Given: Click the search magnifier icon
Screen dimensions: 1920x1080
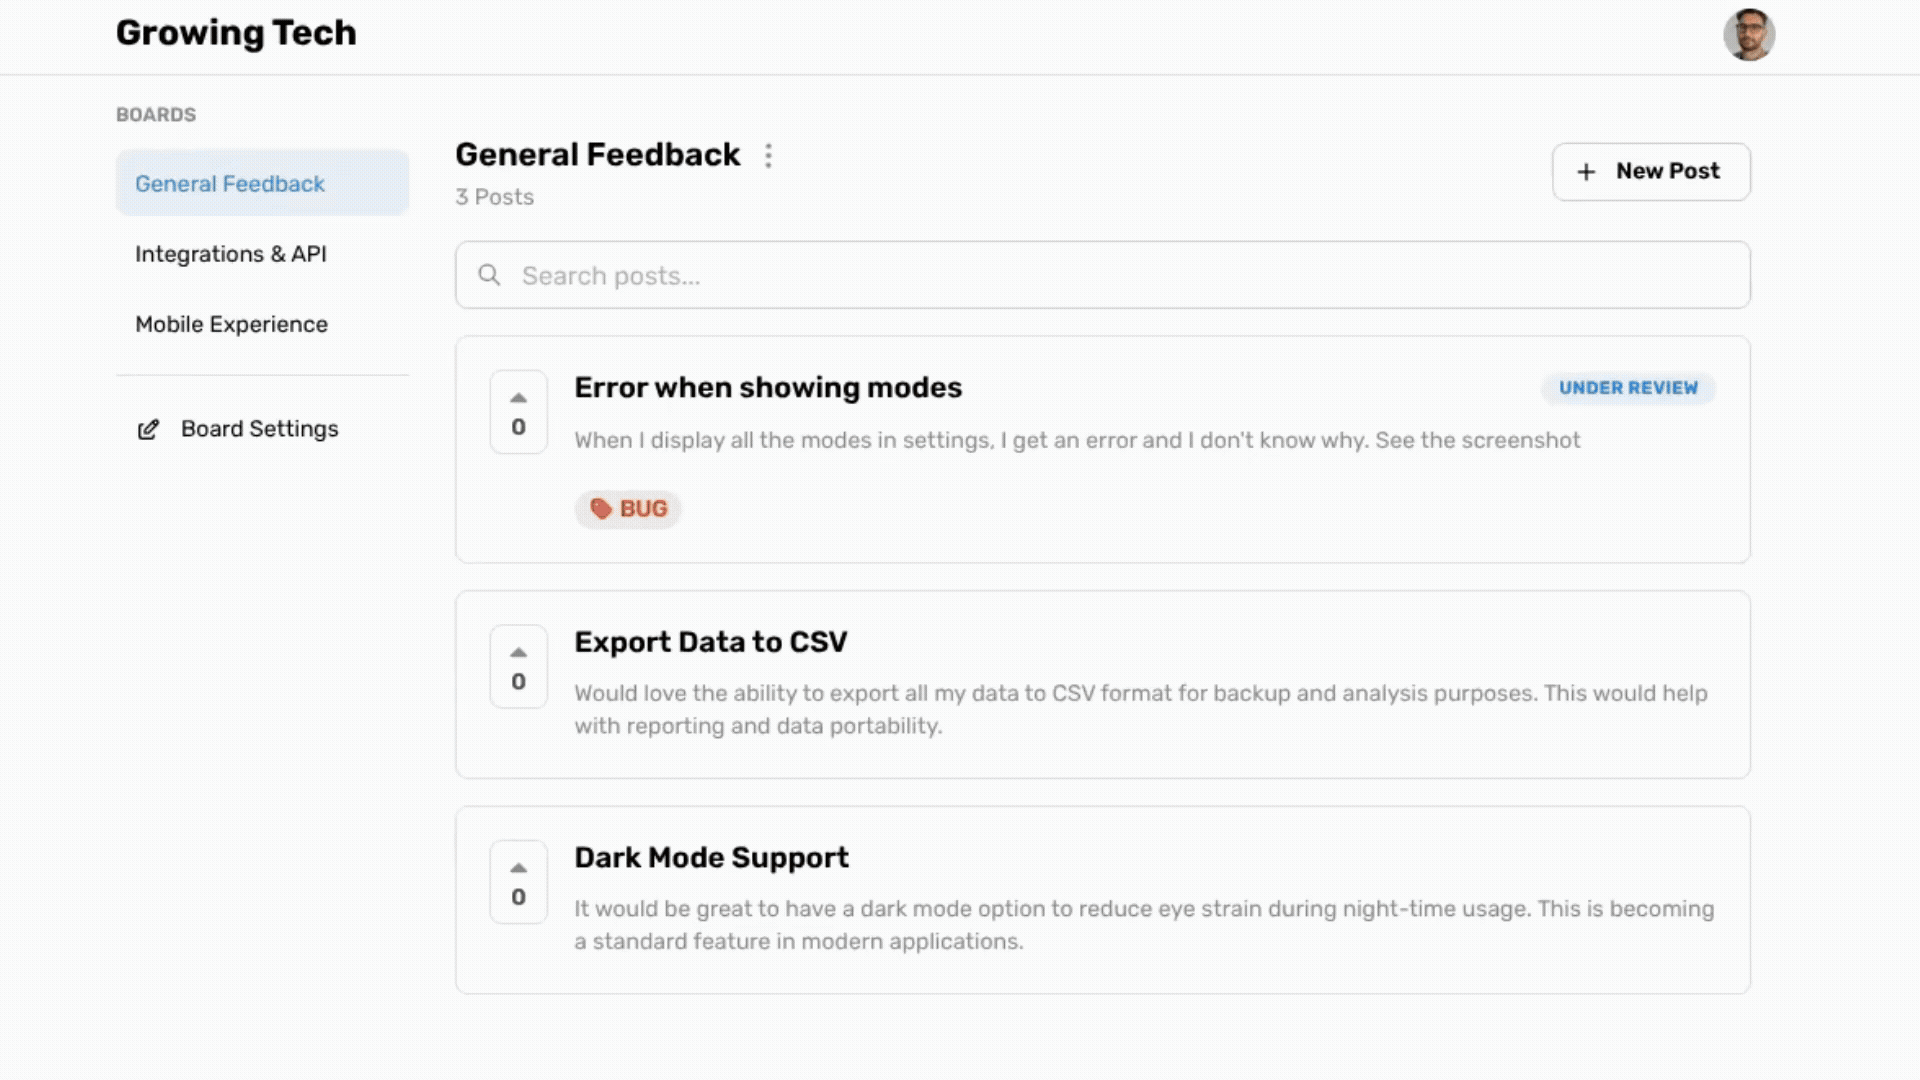Looking at the screenshot, I should [490, 274].
